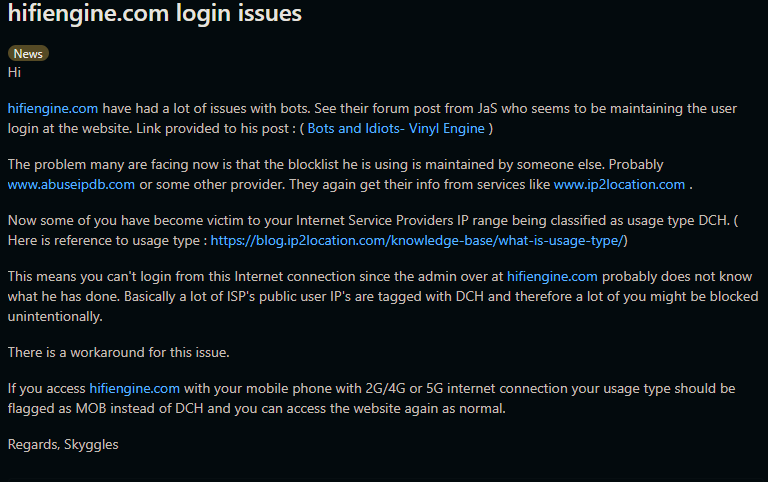Open the blog.ip2location.com what-is-usage-type URL
Viewport: 768px width, 482px height.
point(417,241)
